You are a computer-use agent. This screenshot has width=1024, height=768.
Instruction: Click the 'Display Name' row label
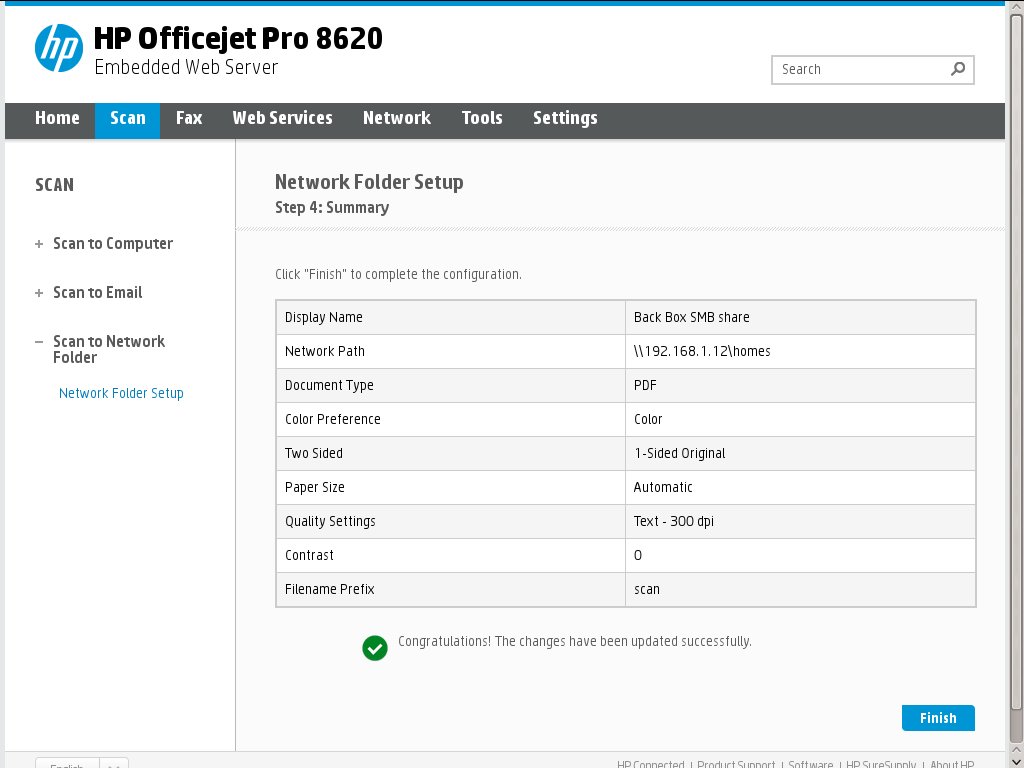pos(323,317)
